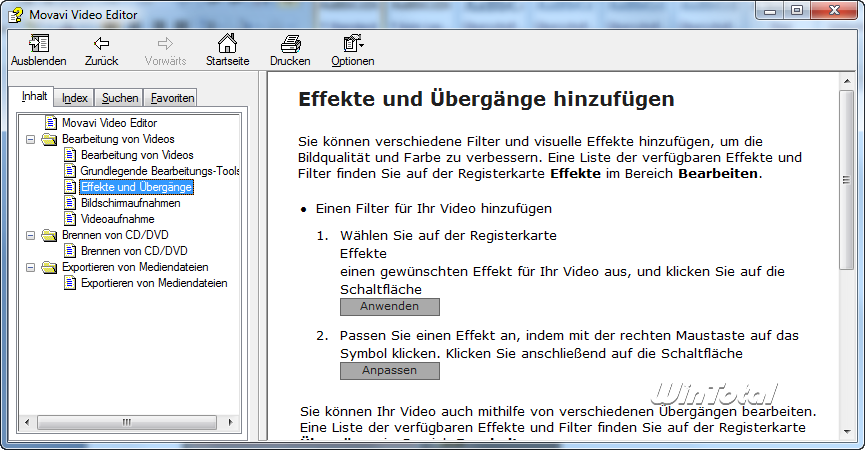This screenshot has width=865, height=450.
Task: Click the Vorwärts forward arrow
Action: [165, 44]
